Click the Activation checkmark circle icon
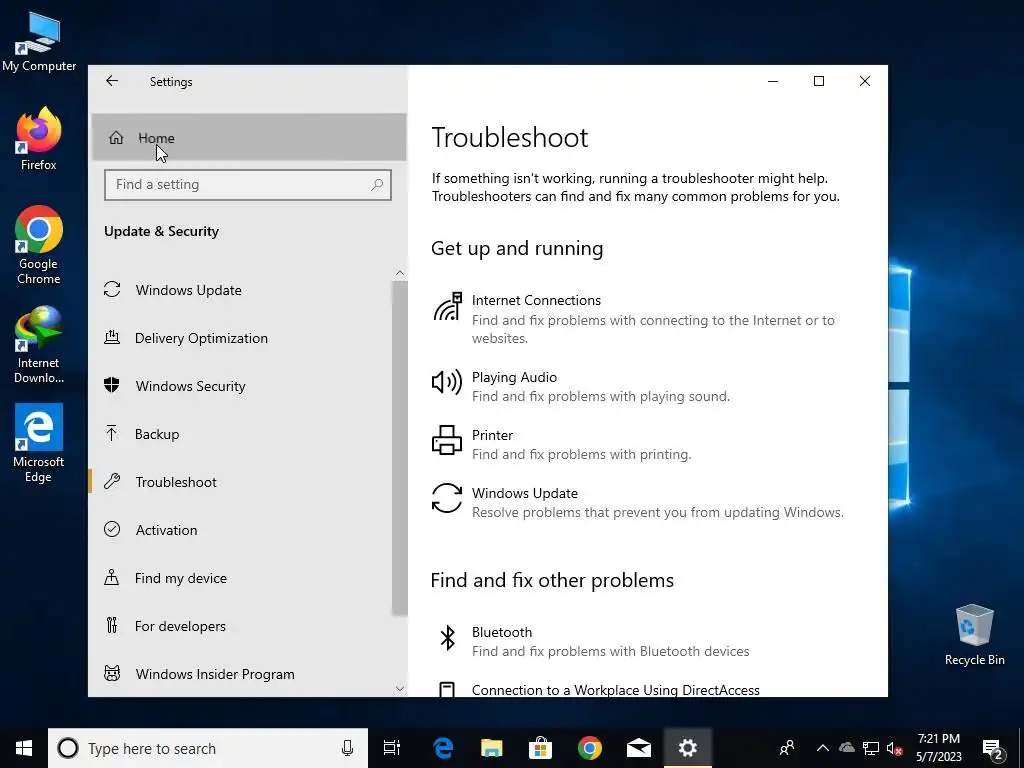Screen dimensions: 1024x768 point(112,529)
